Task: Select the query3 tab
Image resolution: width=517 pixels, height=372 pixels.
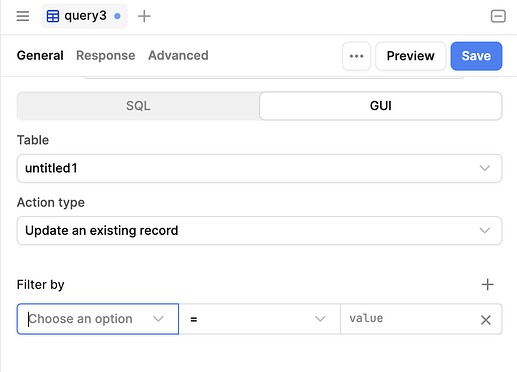Action: [x=84, y=16]
